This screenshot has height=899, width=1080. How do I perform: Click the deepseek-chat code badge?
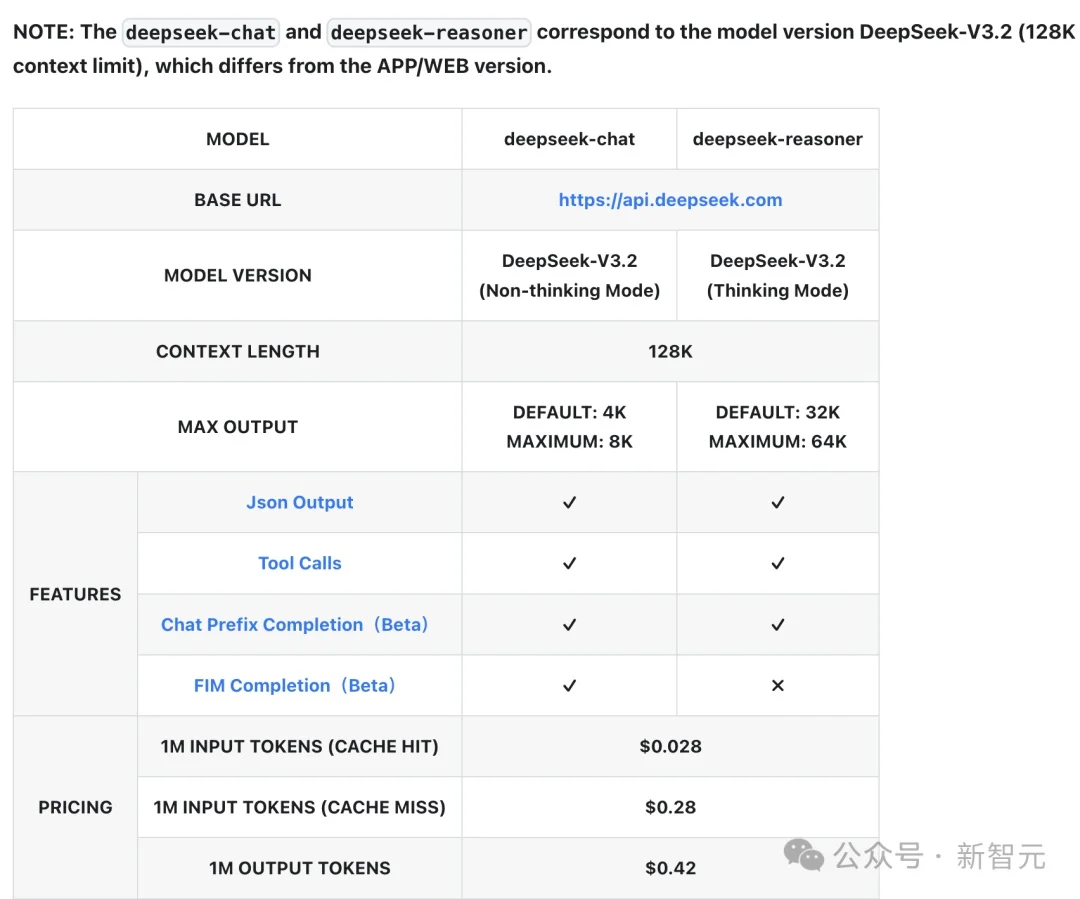click(200, 32)
